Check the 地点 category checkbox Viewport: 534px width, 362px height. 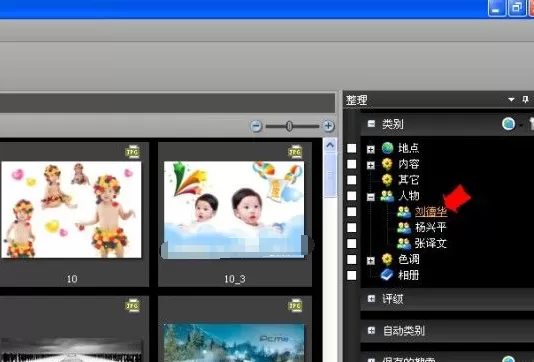pyautogui.click(x=352, y=148)
